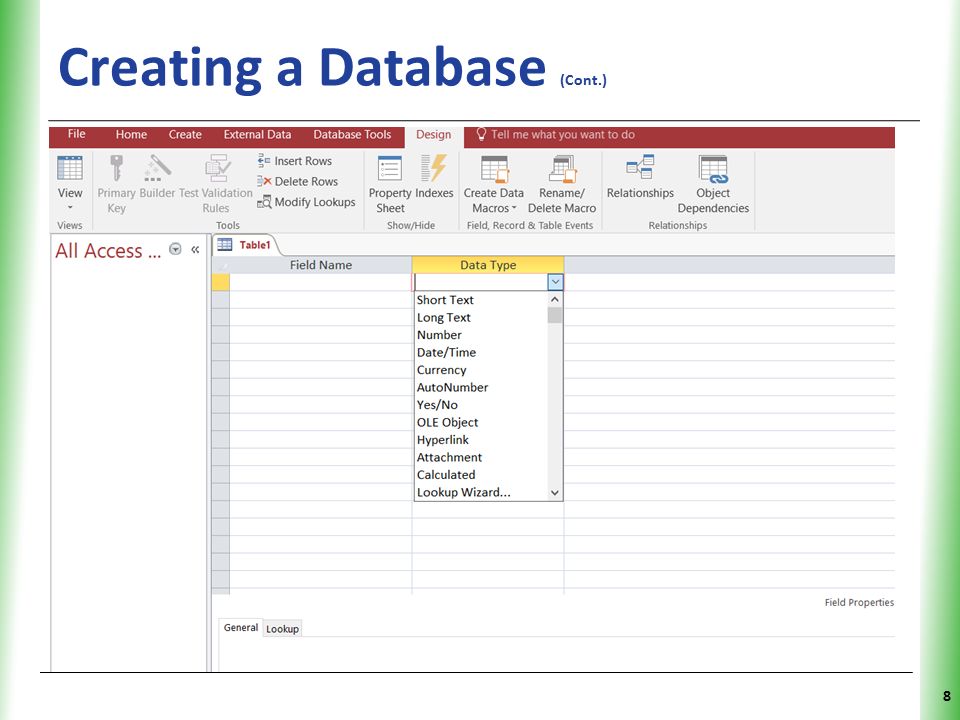Image resolution: width=960 pixels, height=720 pixels.
Task: Click Delete Rows
Action: click(x=297, y=181)
